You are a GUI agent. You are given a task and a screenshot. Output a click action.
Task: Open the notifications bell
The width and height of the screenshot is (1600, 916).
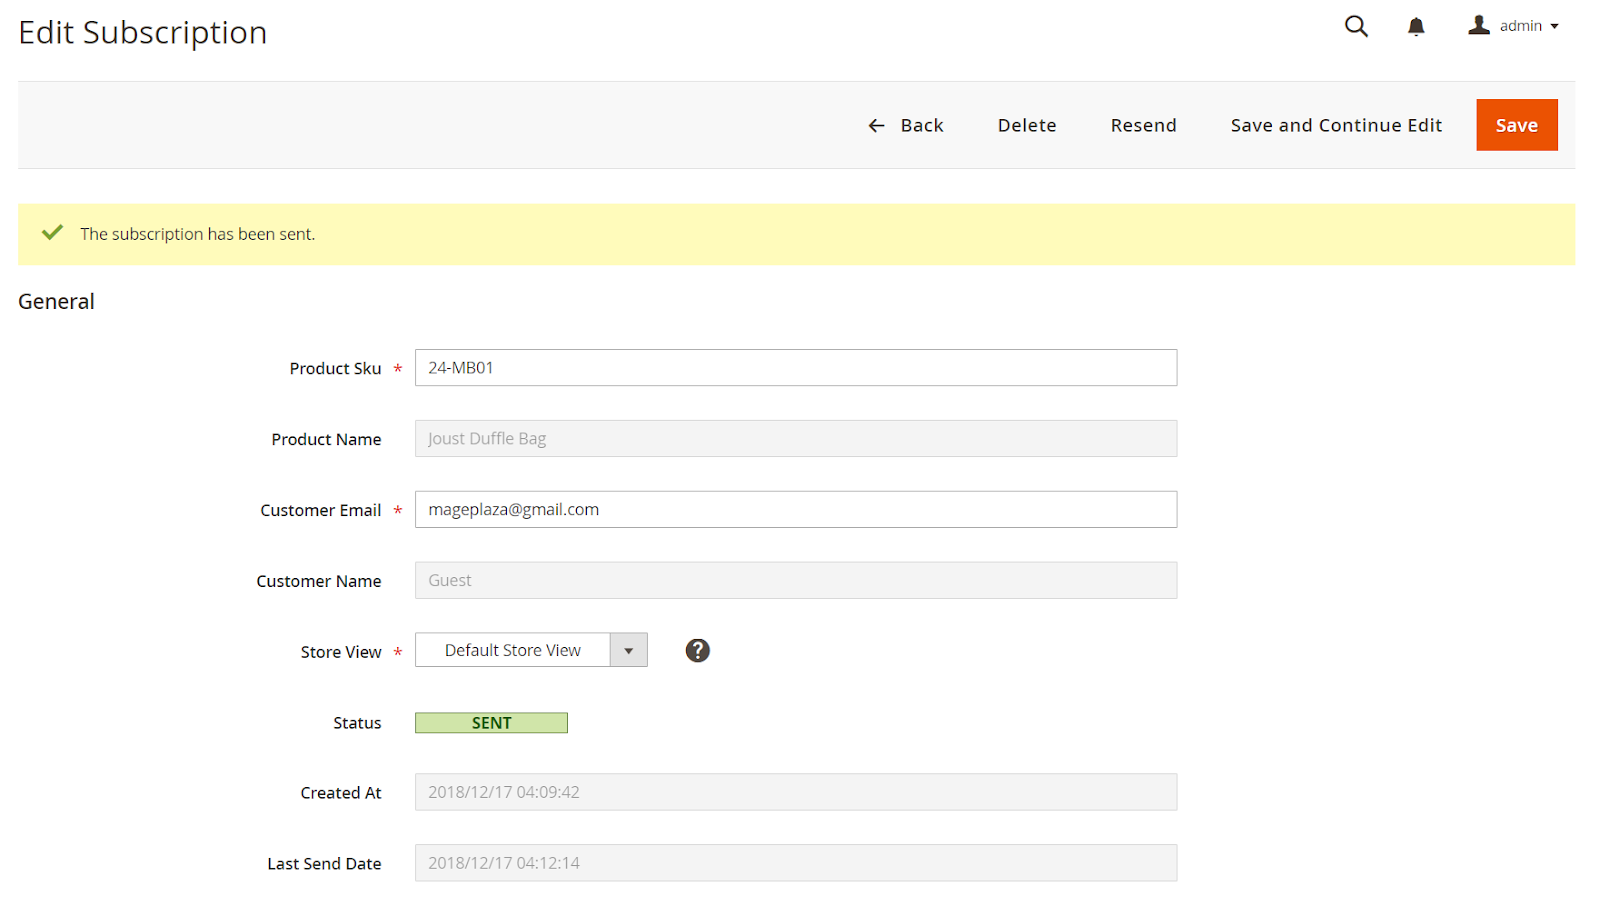tap(1416, 26)
